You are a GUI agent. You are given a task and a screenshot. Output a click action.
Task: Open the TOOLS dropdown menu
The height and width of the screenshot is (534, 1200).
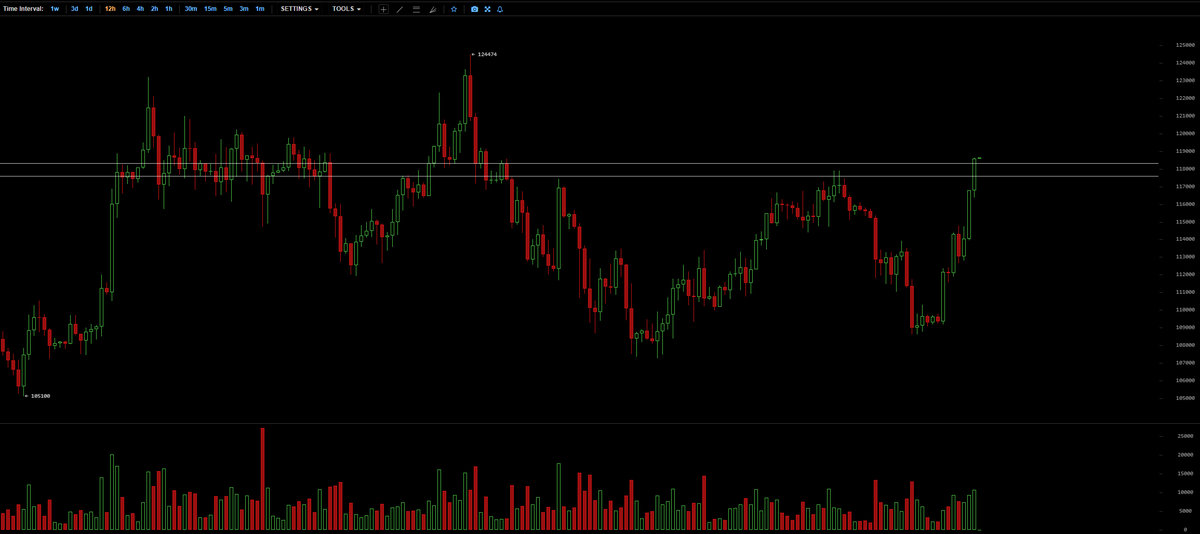pyautogui.click(x=346, y=8)
